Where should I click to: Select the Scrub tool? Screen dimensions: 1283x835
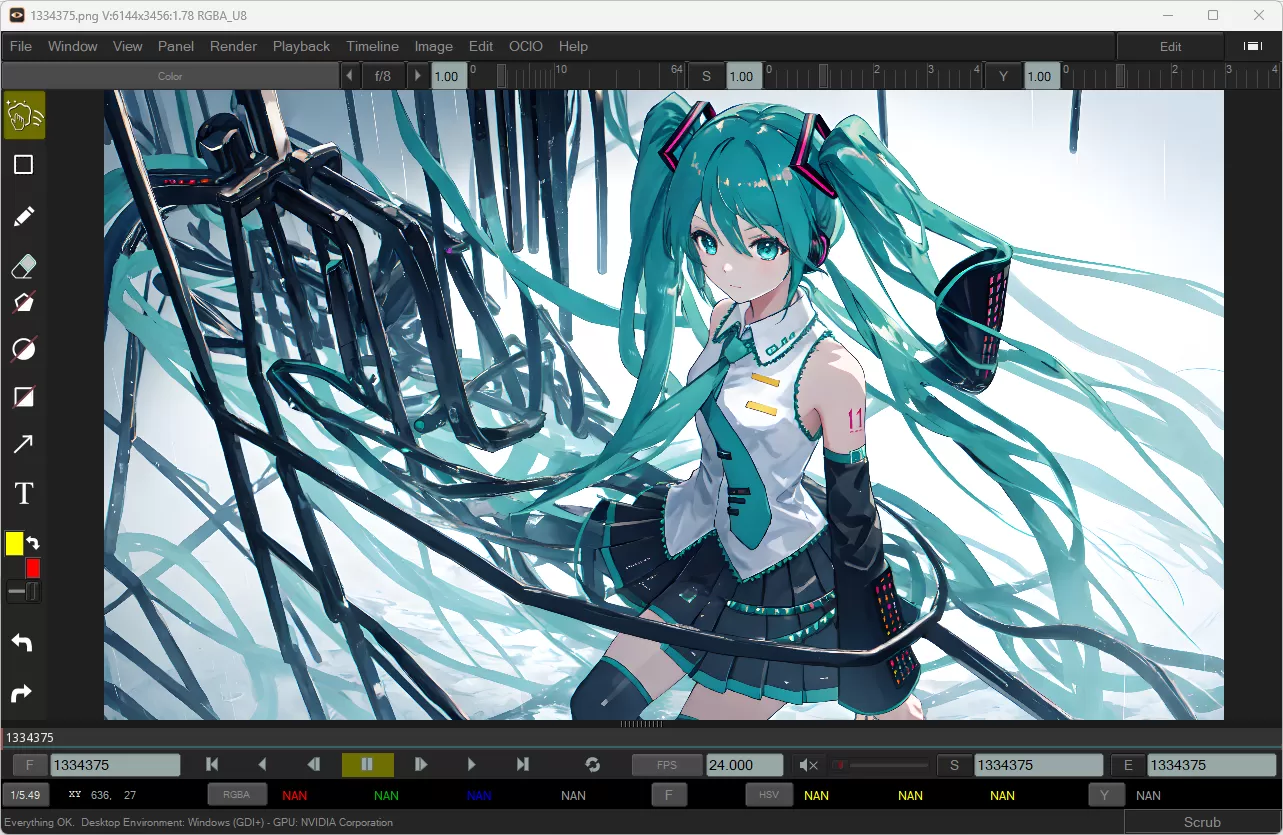click(x=23, y=114)
